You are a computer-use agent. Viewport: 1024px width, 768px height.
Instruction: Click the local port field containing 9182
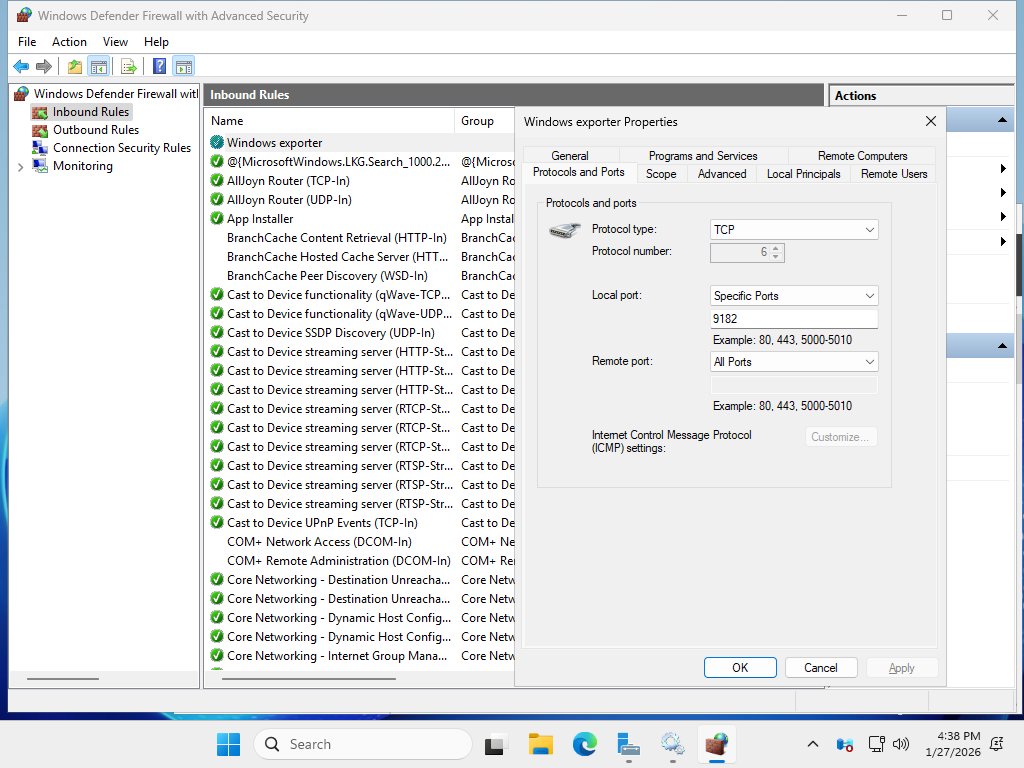tap(794, 319)
